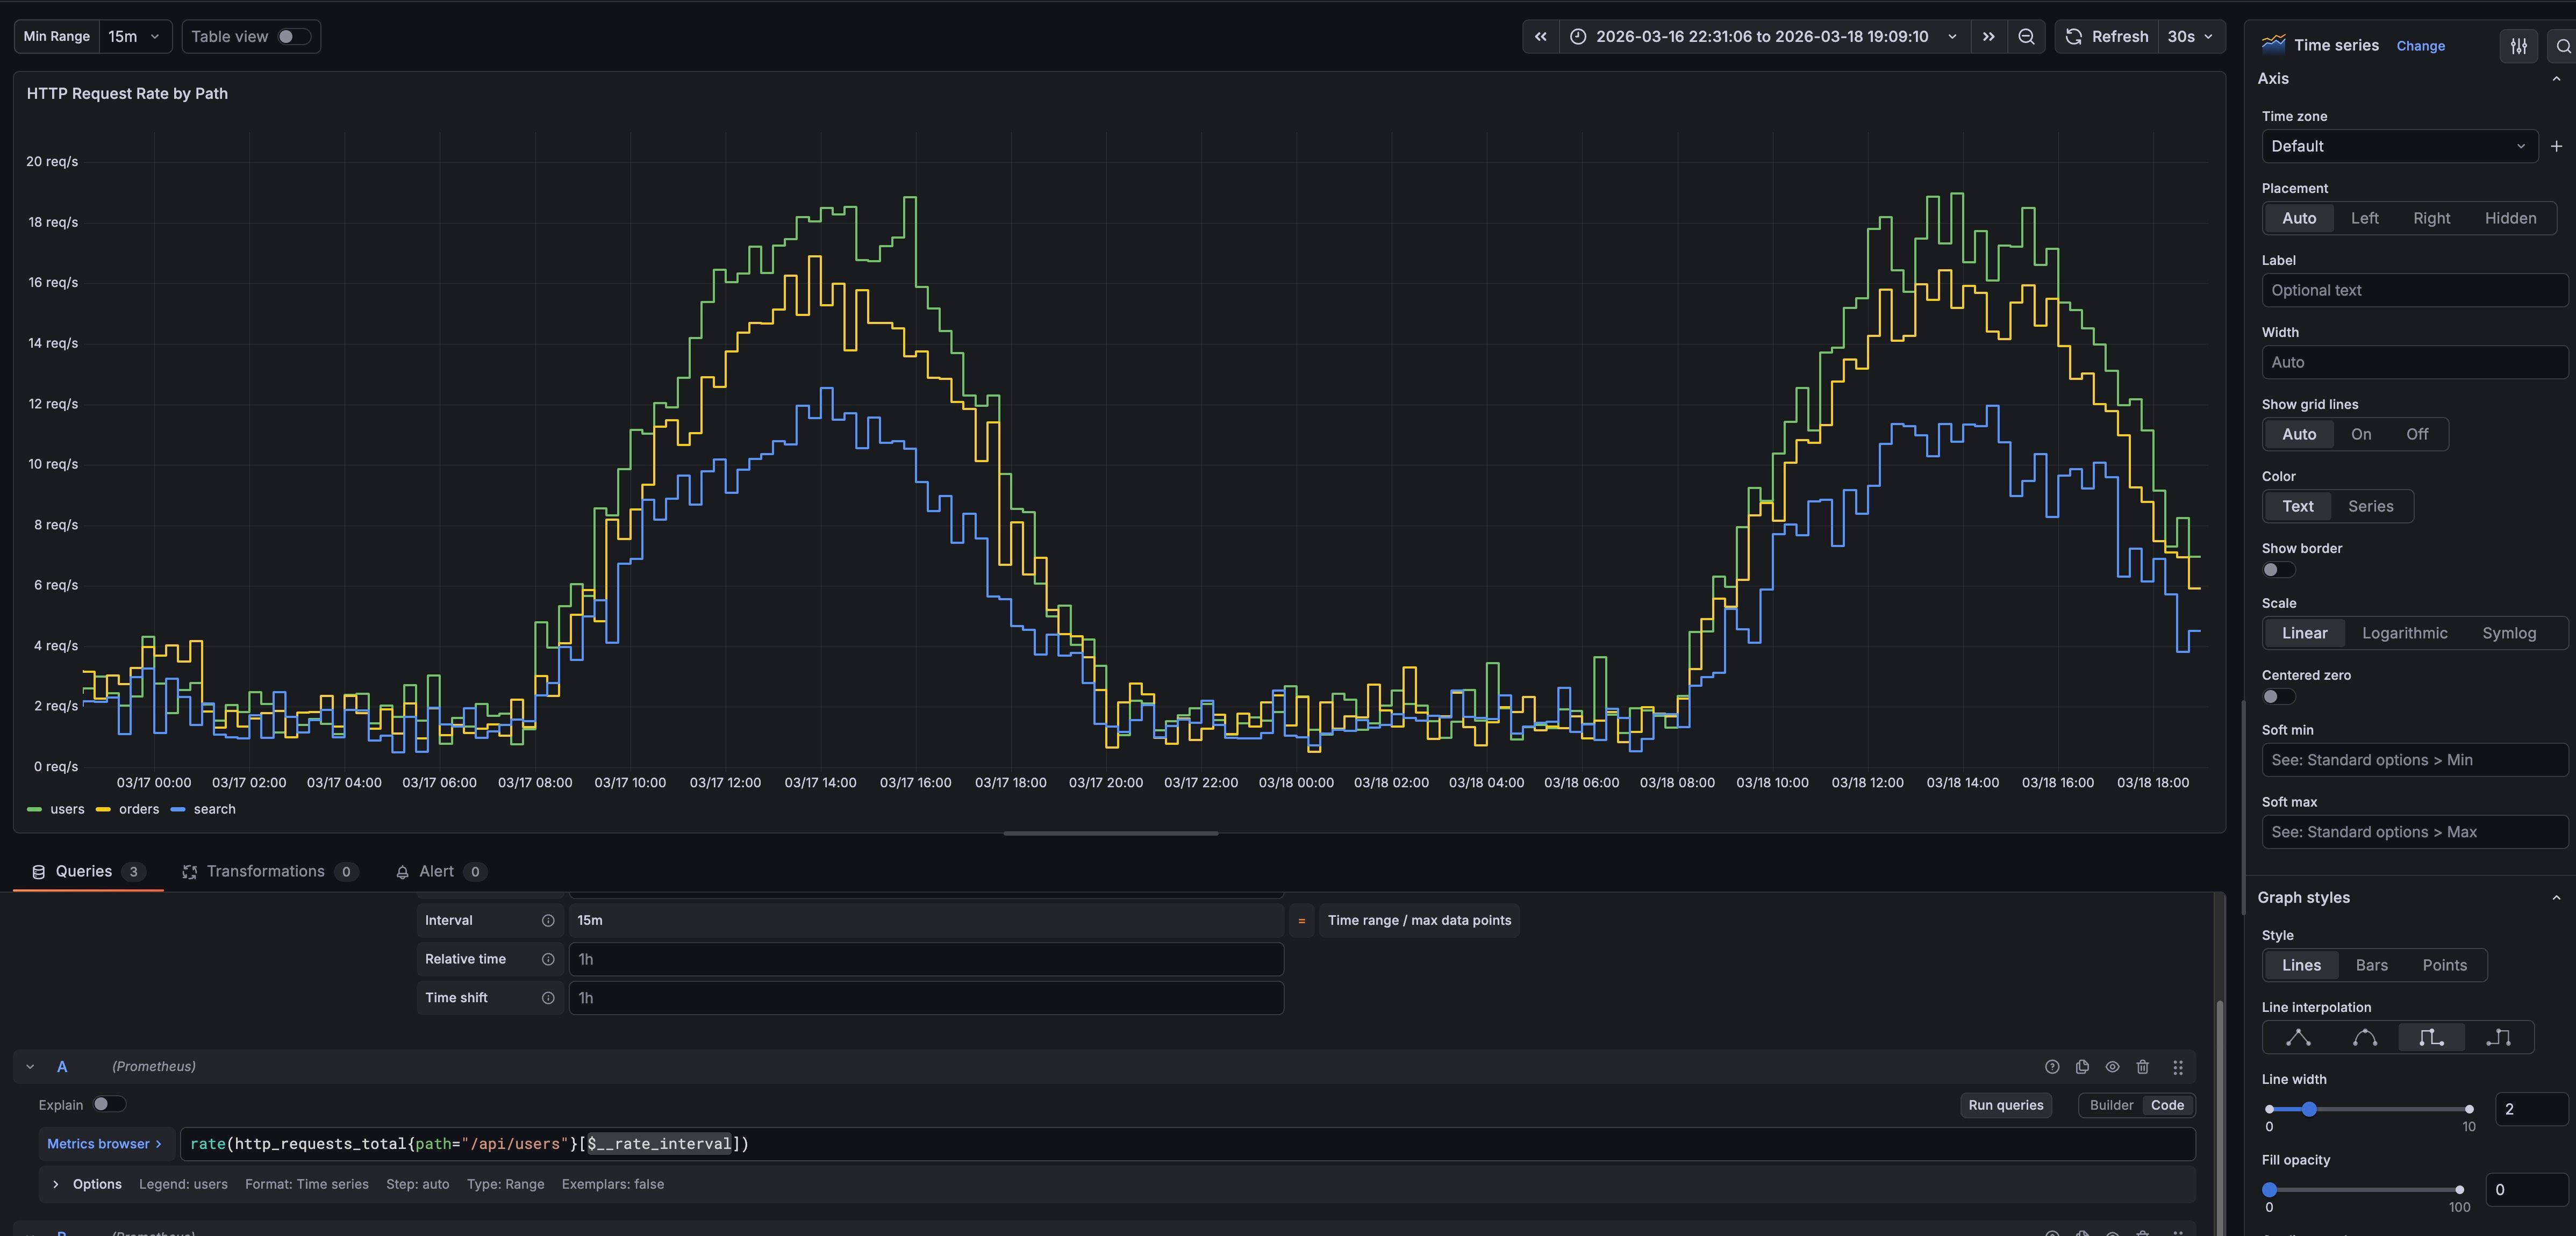This screenshot has width=2576, height=1236.
Task: Adjust Line width slider handle
Action: point(2309,1109)
